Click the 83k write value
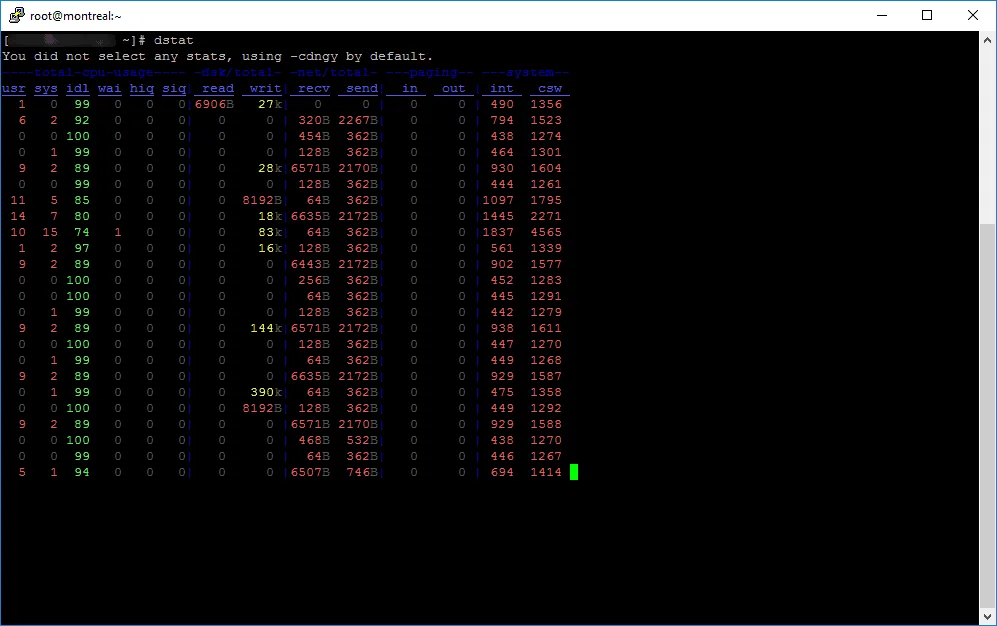The image size is (997, 626). pyautogui.click(x=270, y=232)
